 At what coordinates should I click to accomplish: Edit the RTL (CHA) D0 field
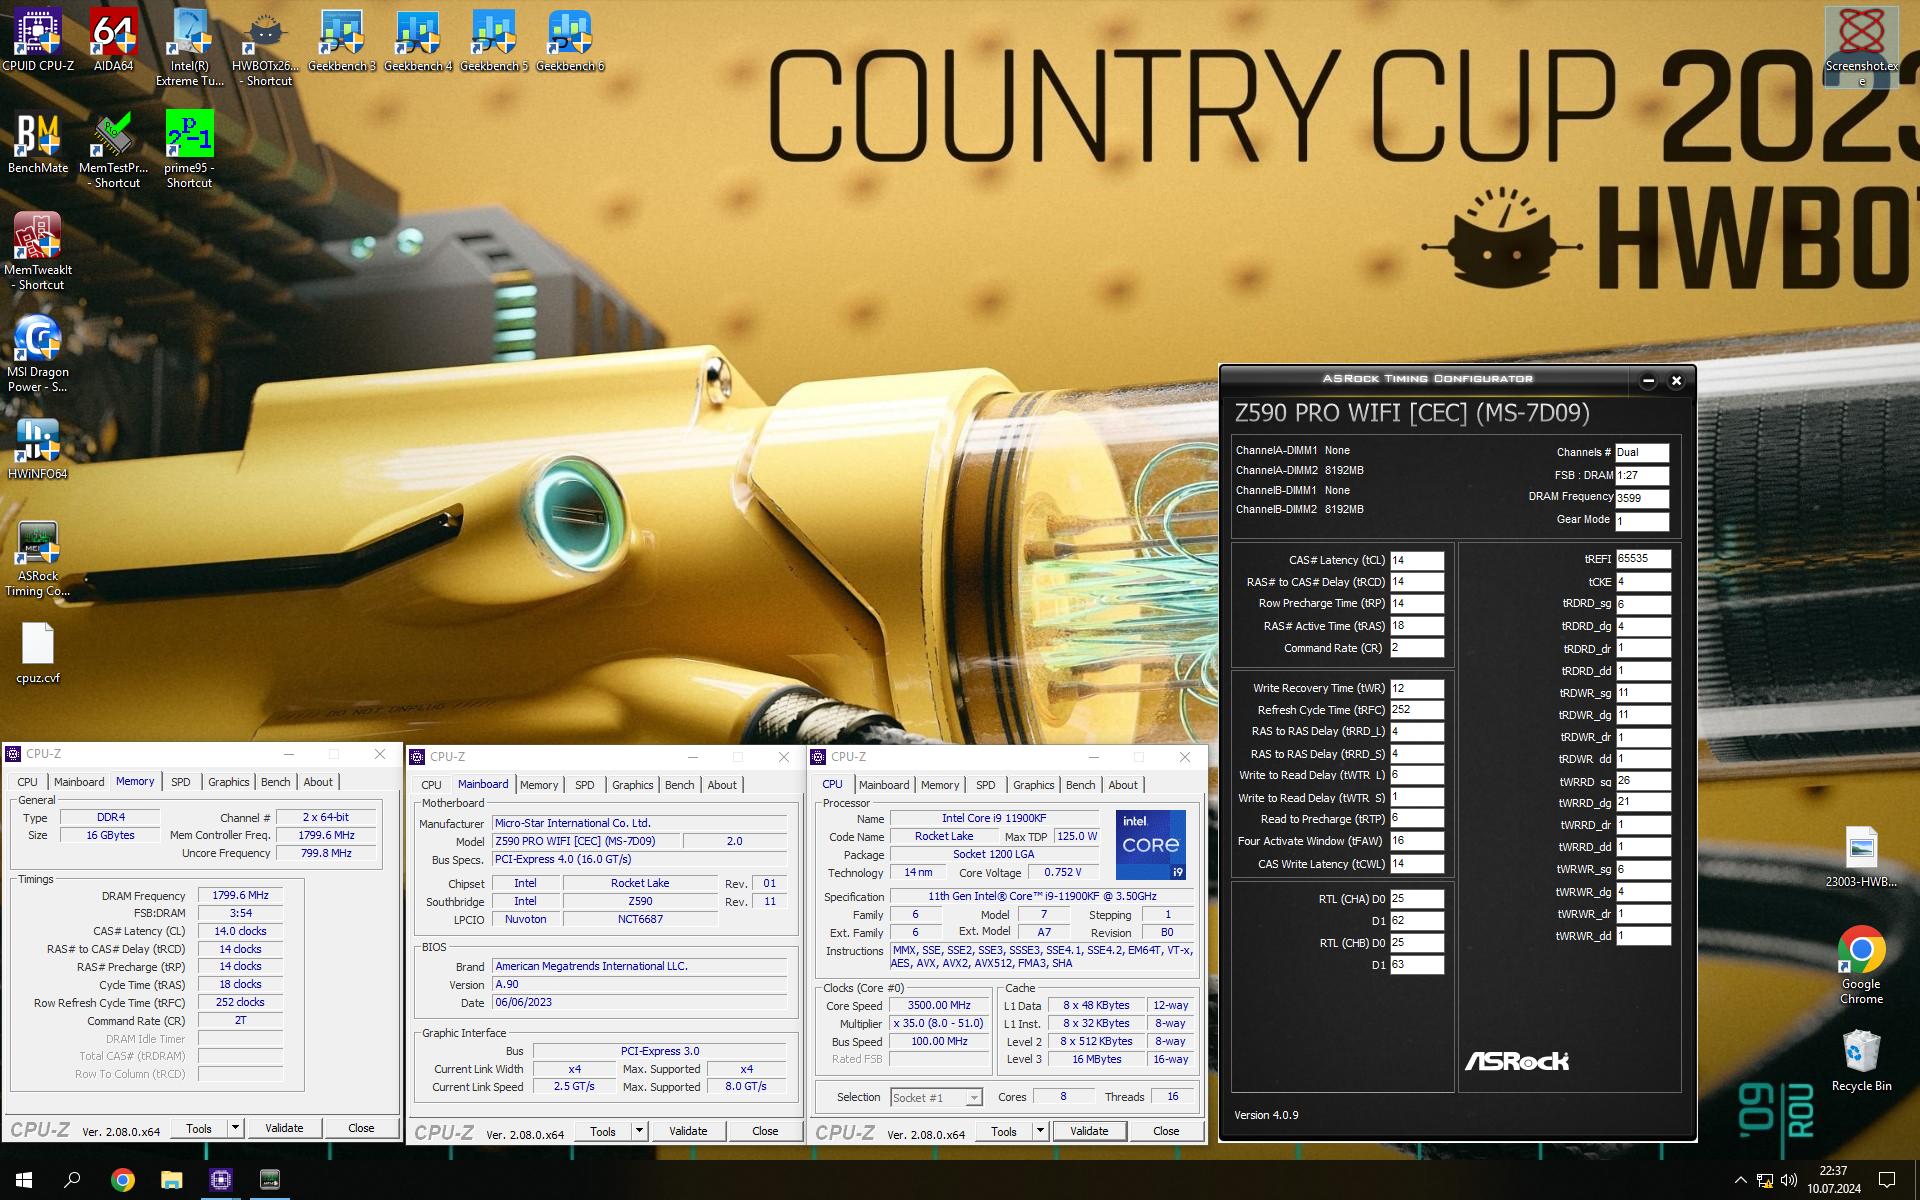click(1416, 899)
